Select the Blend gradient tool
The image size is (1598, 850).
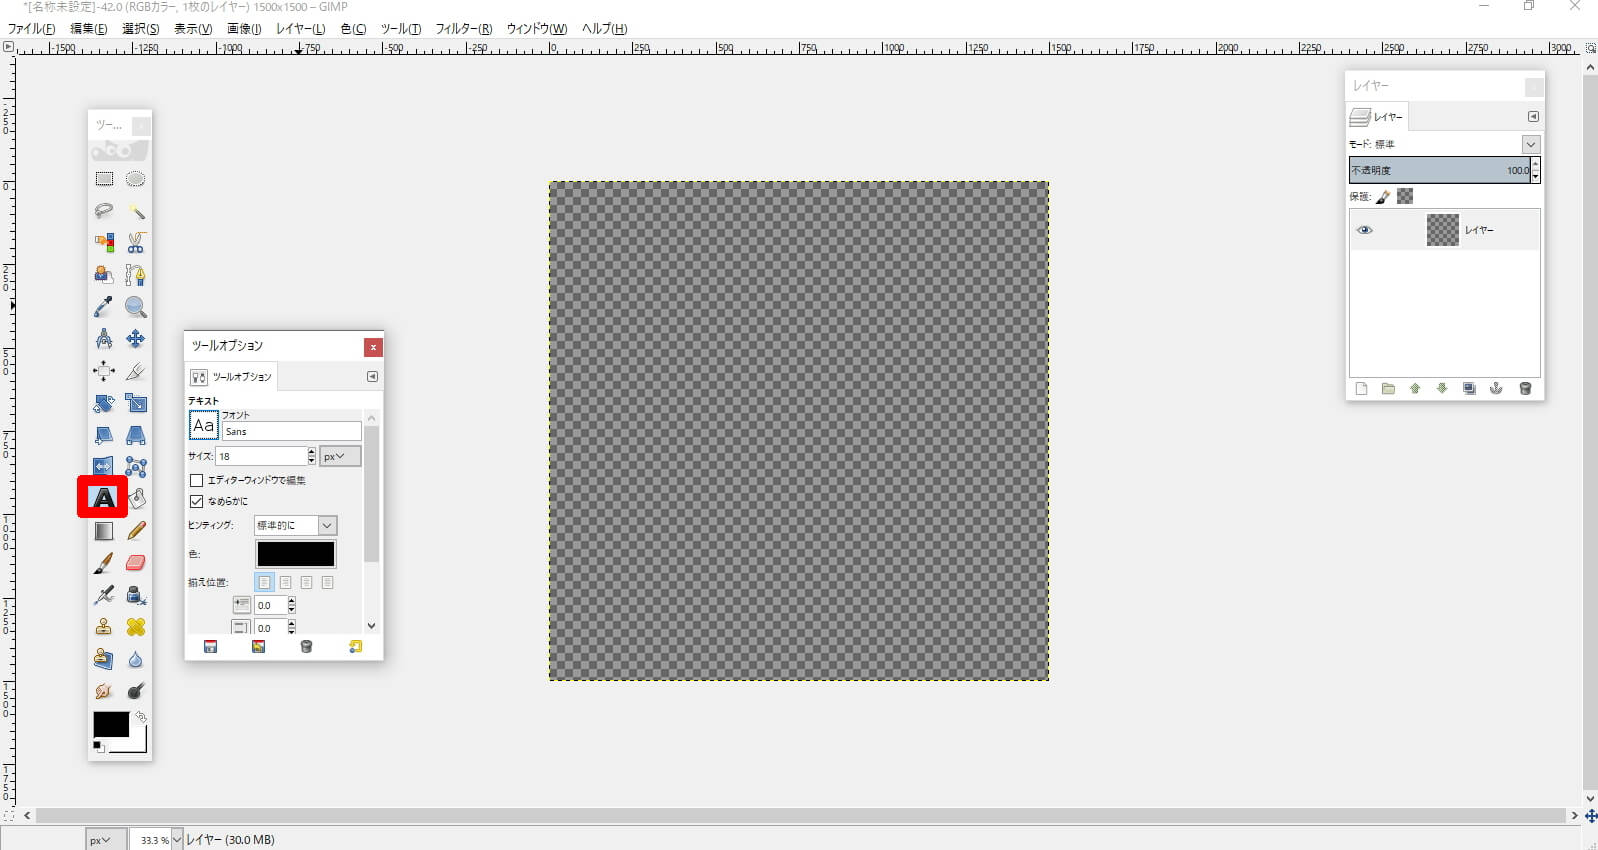pos(104,531)
